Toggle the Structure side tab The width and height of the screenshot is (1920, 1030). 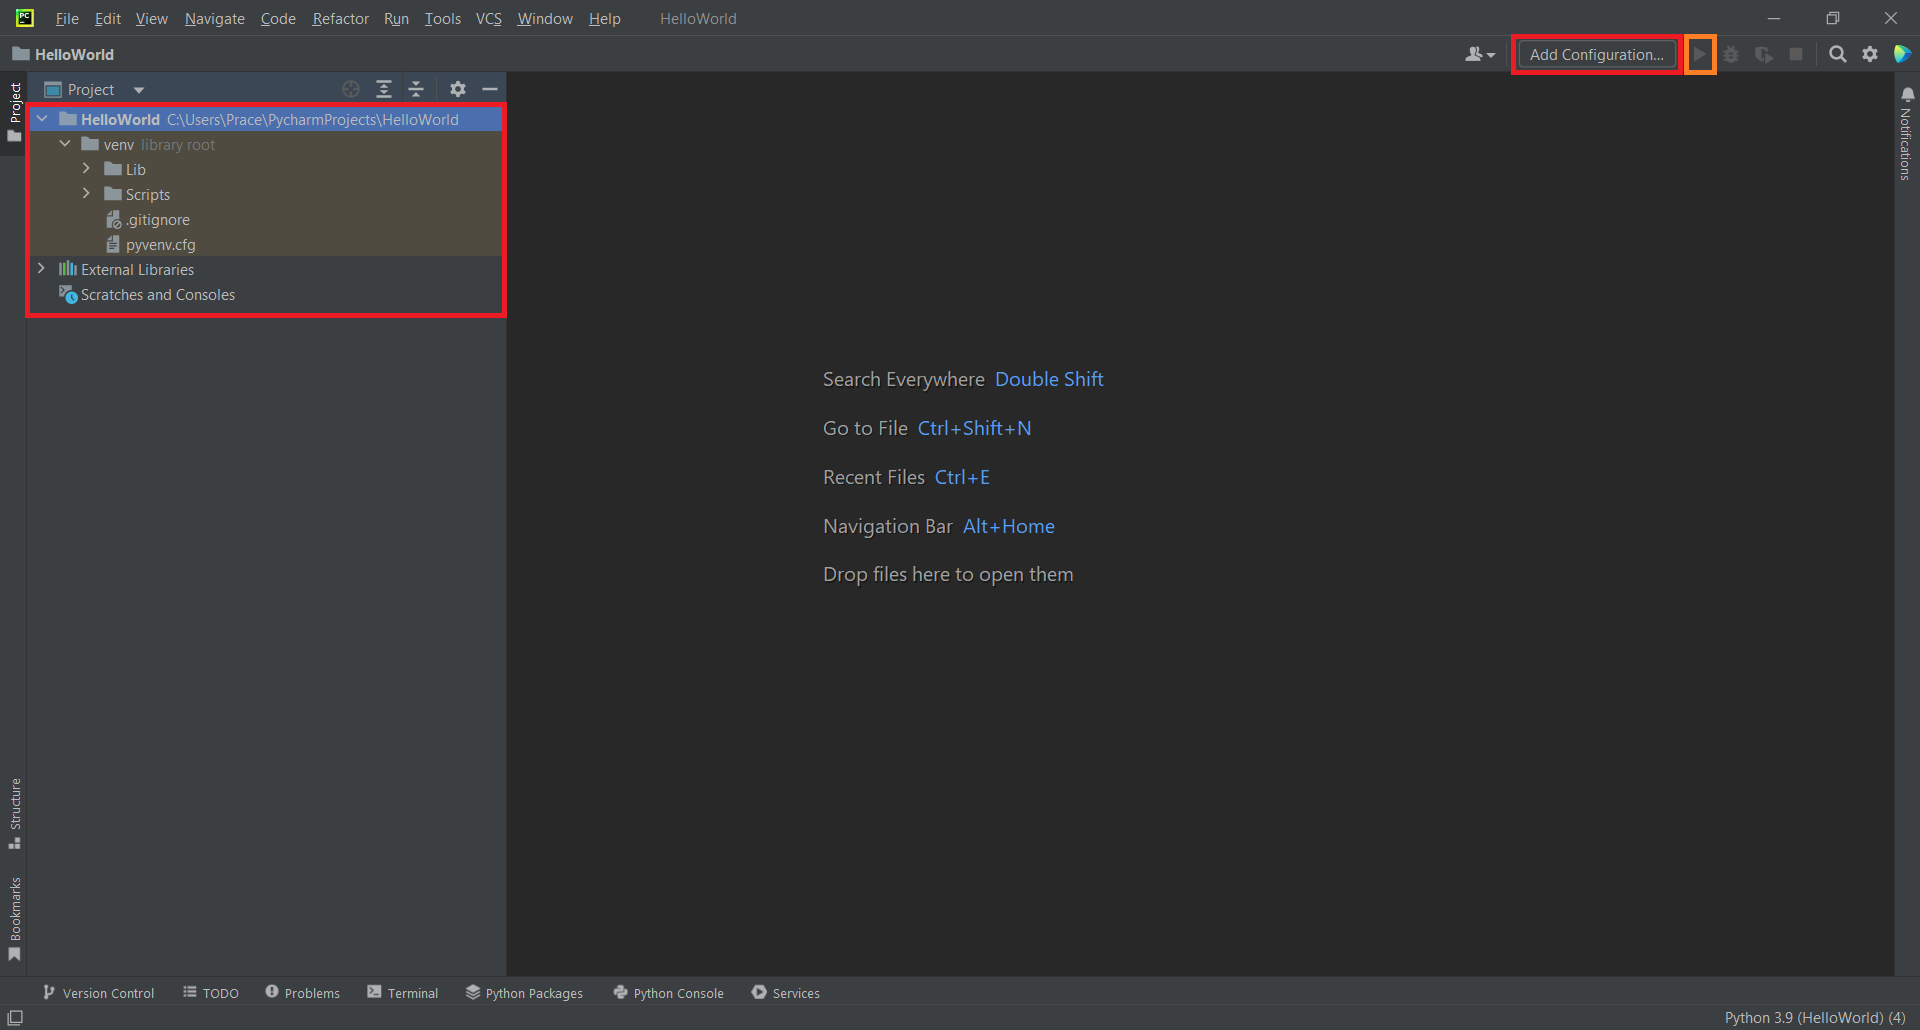[x=14, y=814]
